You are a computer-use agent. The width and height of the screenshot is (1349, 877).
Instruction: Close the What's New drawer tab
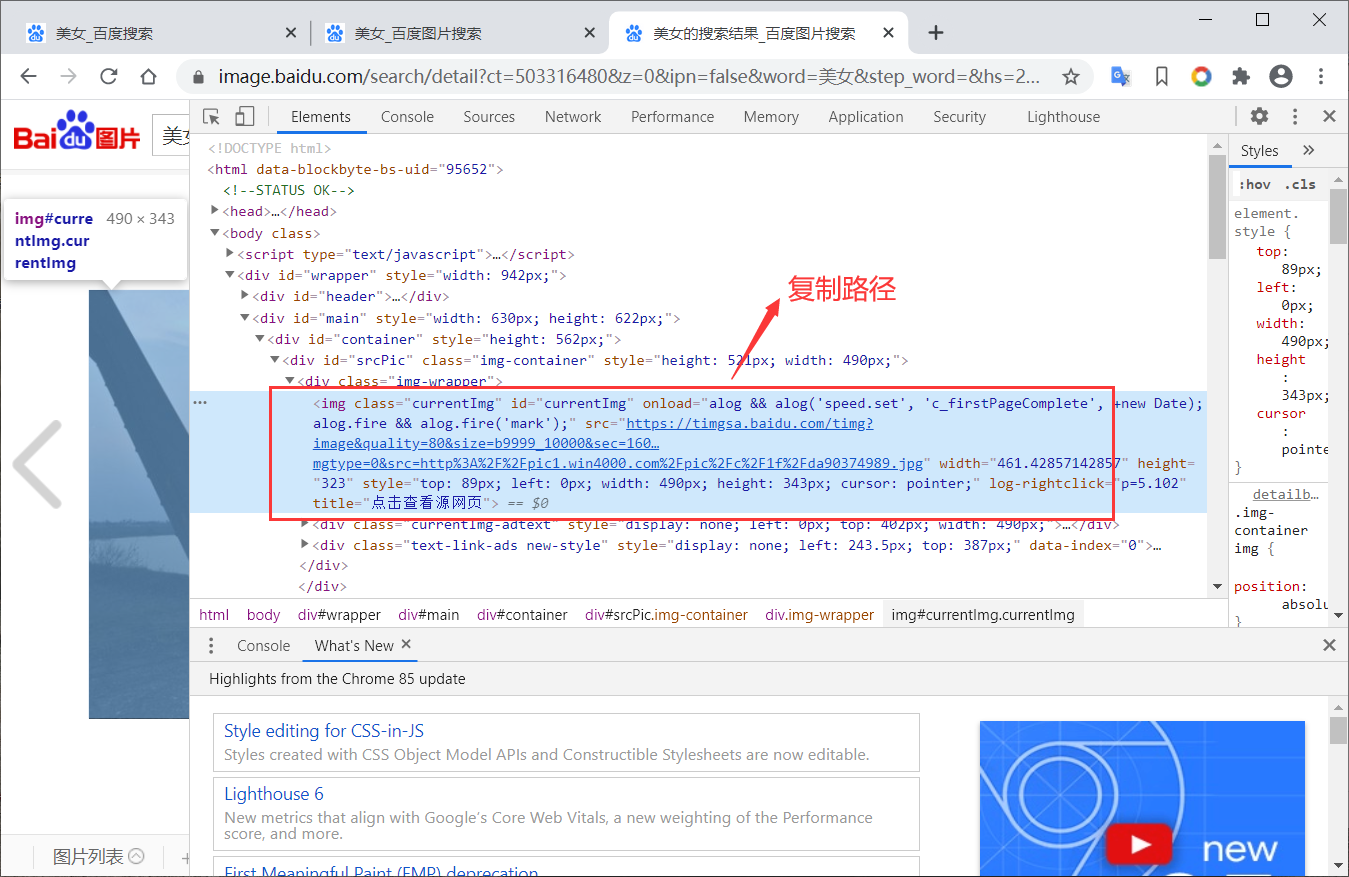click(406, 645)
